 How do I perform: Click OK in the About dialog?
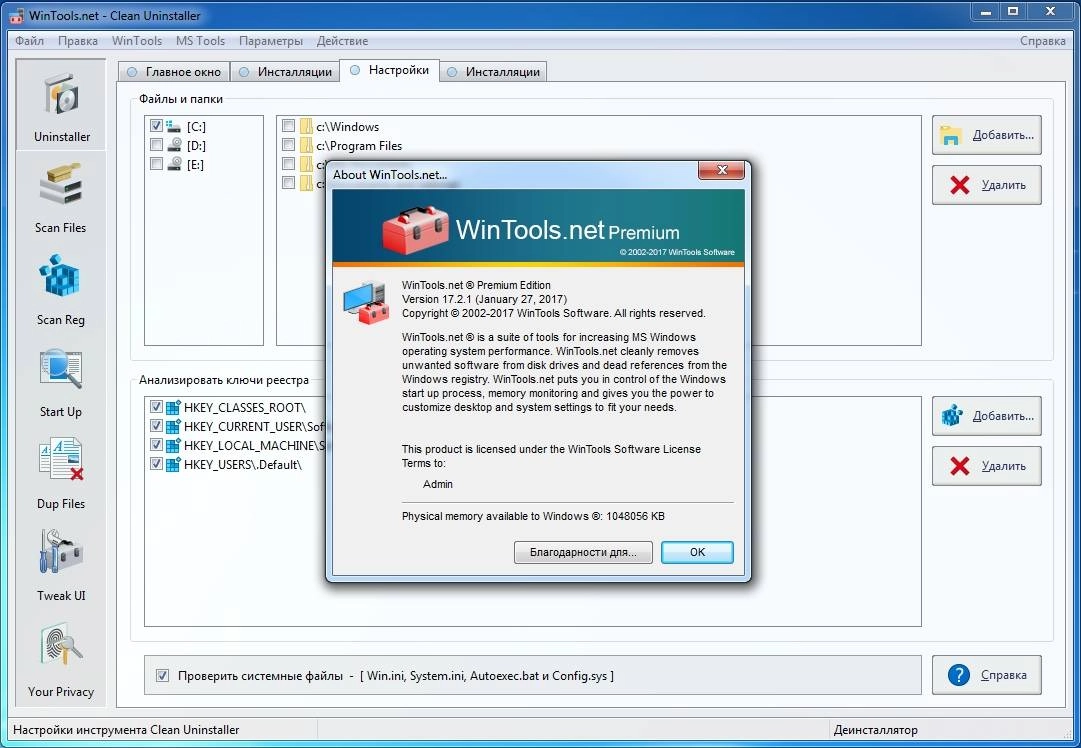pos(697,552)
